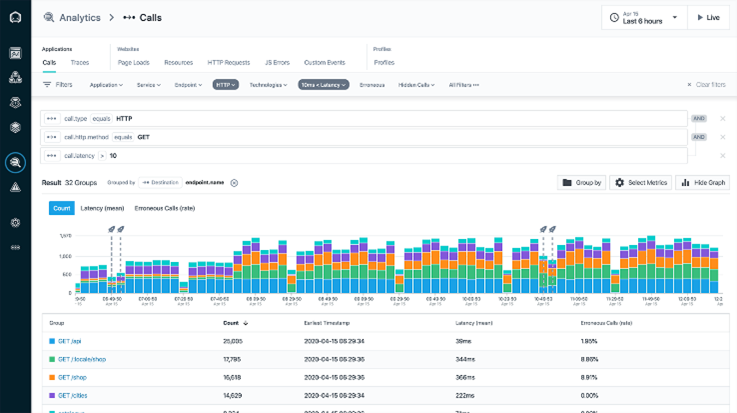Switch to the Profiles tab
This screenshot has width=737, height=413.
(384, 62)
